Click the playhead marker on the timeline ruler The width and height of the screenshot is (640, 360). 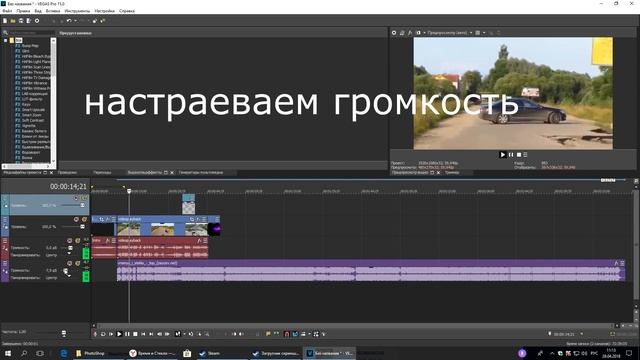coord(129,191)
